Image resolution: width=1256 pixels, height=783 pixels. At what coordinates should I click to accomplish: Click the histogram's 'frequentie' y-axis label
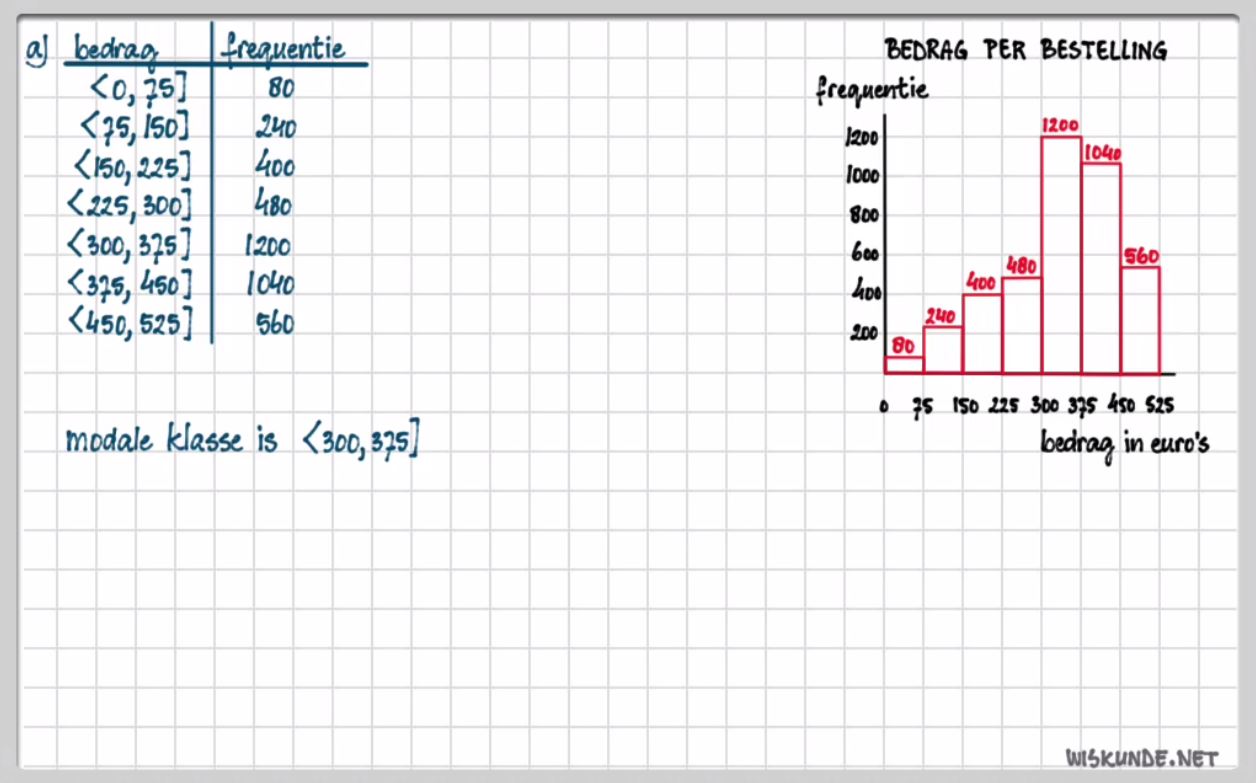872,90
